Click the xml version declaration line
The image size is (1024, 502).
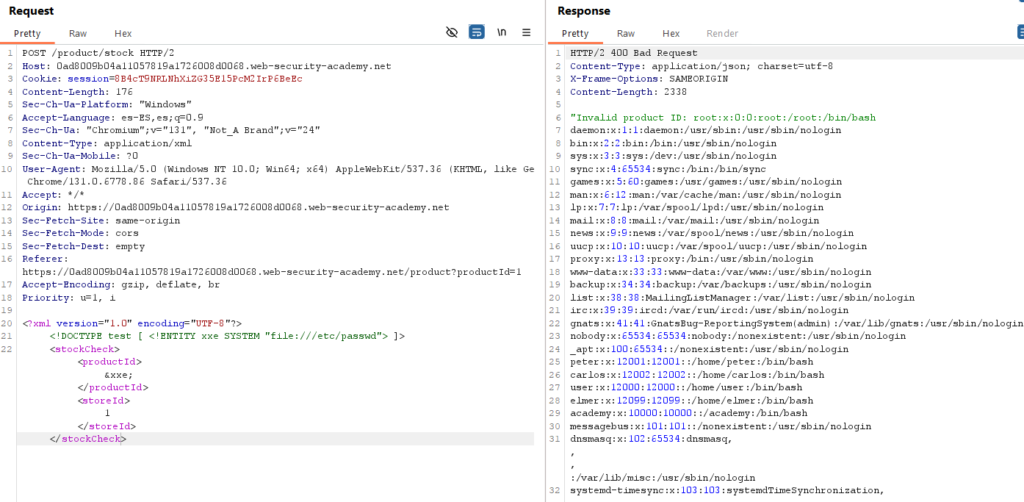pyautogui.click(x=133, y=323)
